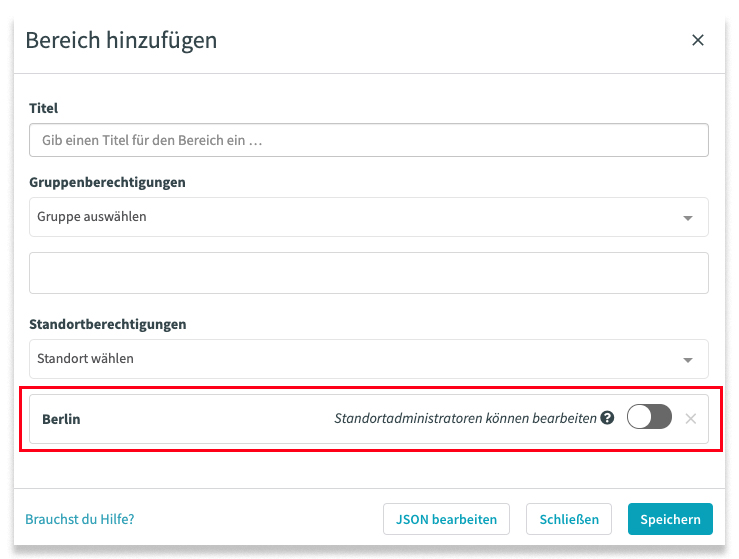The image size is (739, 559).
Task: Click the Standortadministratoren können bearbeiten text
Action: (x=465, y=419)
